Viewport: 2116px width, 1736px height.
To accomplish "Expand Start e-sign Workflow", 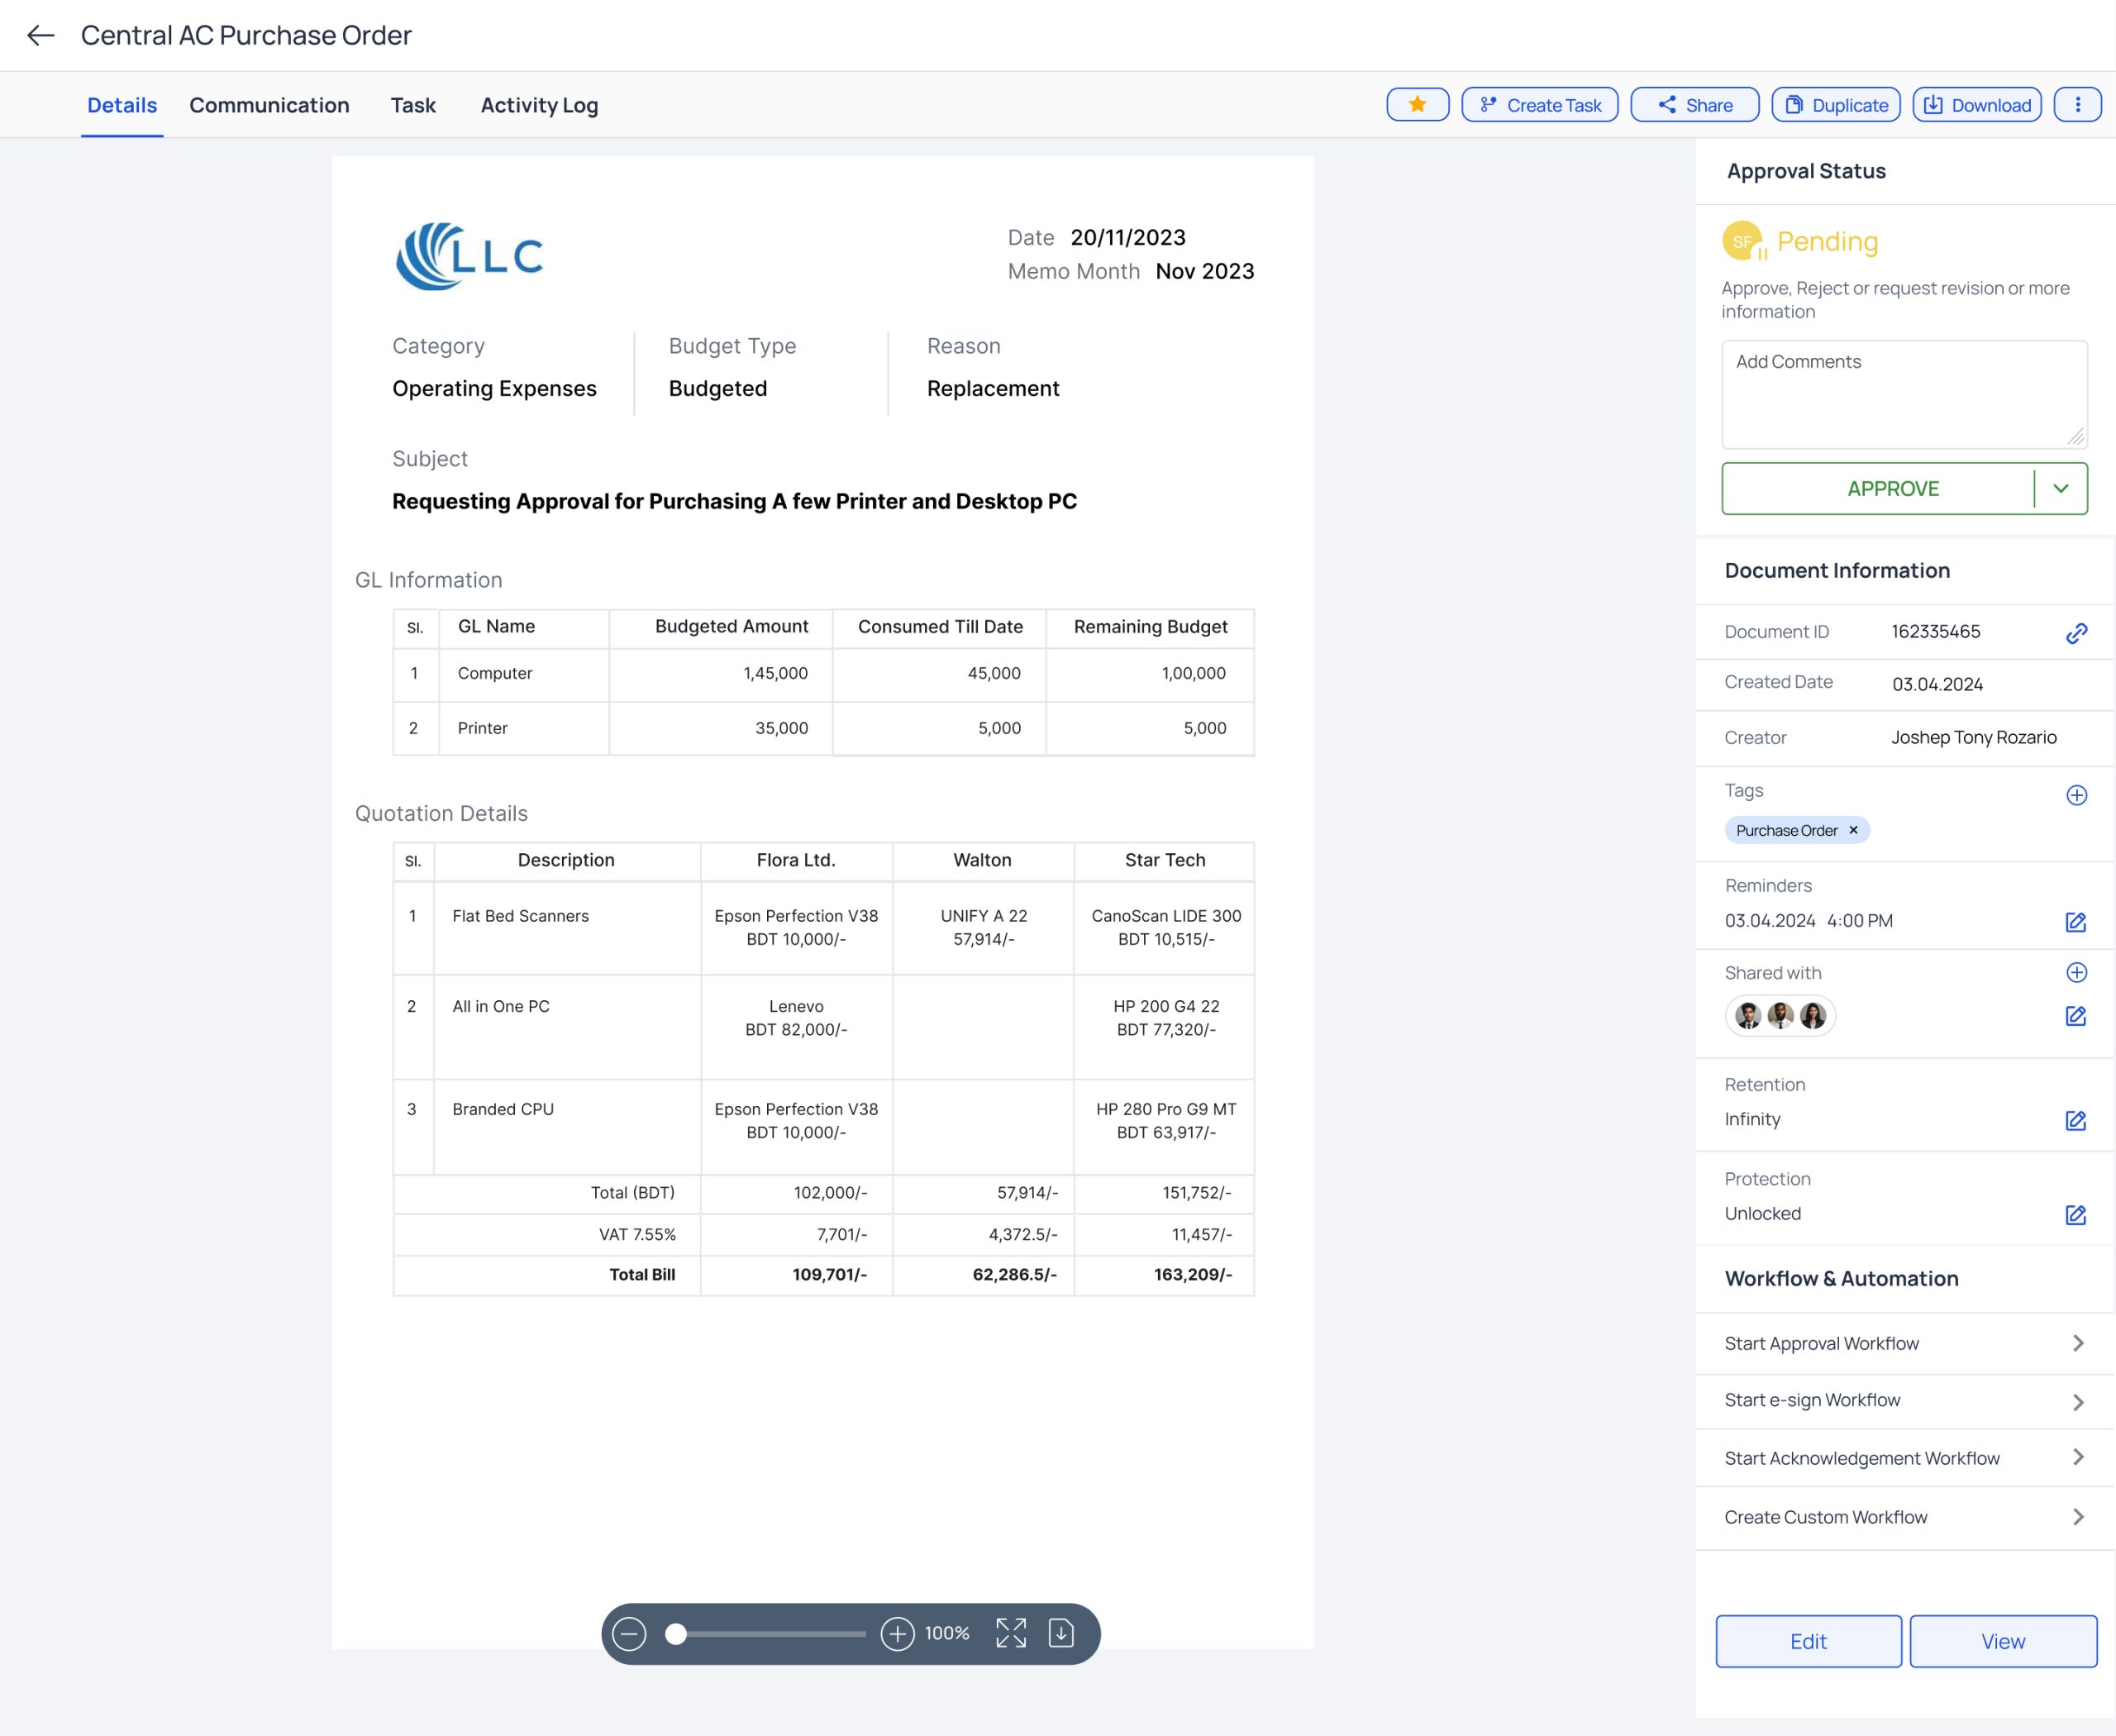I will pos(2077,1401).
